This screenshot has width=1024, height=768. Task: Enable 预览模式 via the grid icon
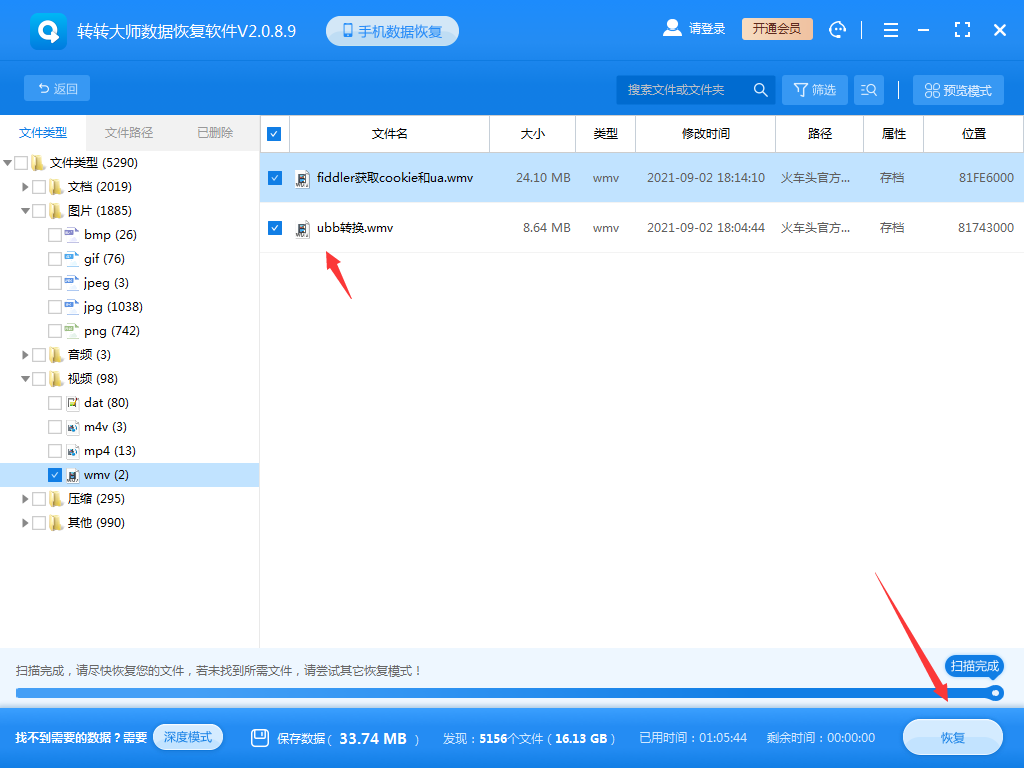pyautogui.click(x=958, y=89)
